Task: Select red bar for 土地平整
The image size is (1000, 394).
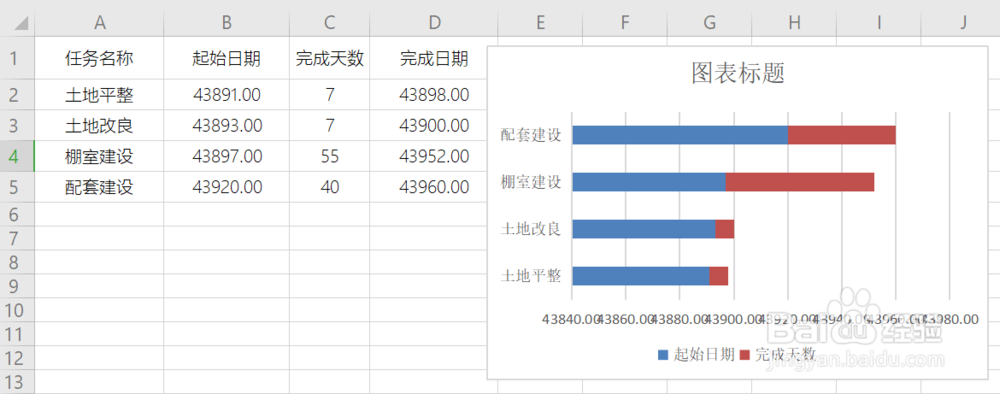Action: tap(719, 276)
